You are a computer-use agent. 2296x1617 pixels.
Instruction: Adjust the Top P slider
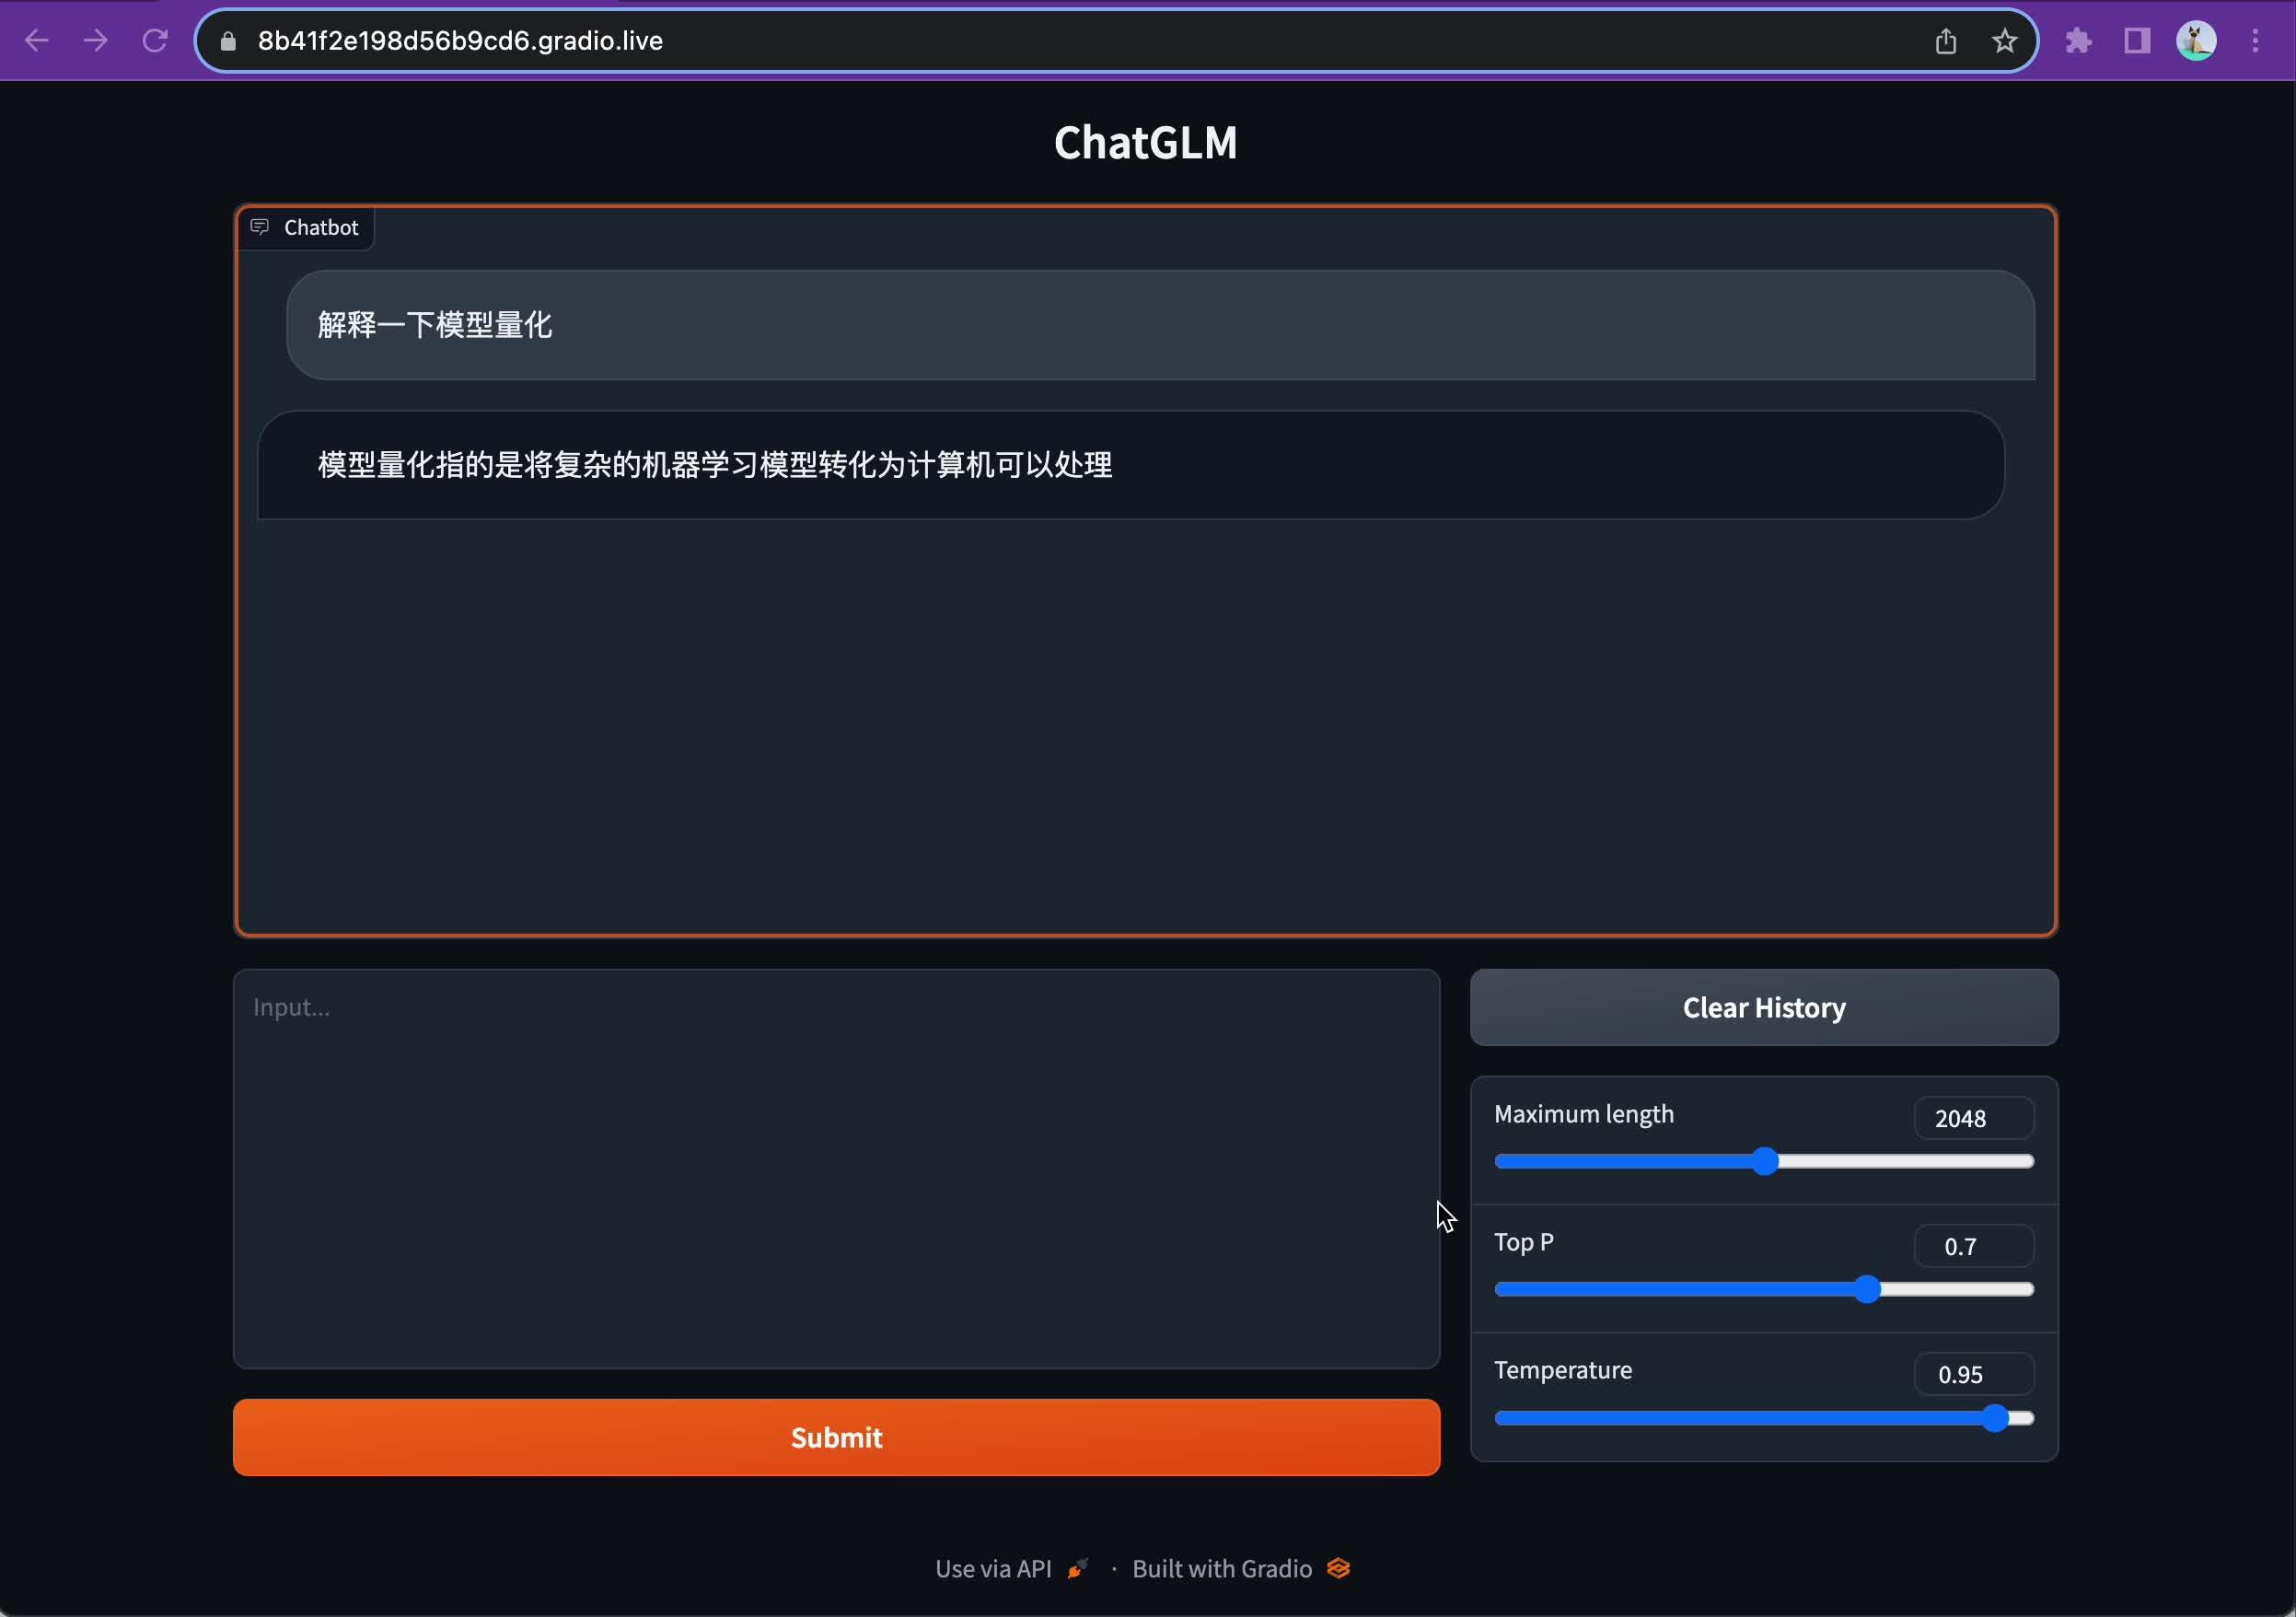[x=1764, y=1289]
